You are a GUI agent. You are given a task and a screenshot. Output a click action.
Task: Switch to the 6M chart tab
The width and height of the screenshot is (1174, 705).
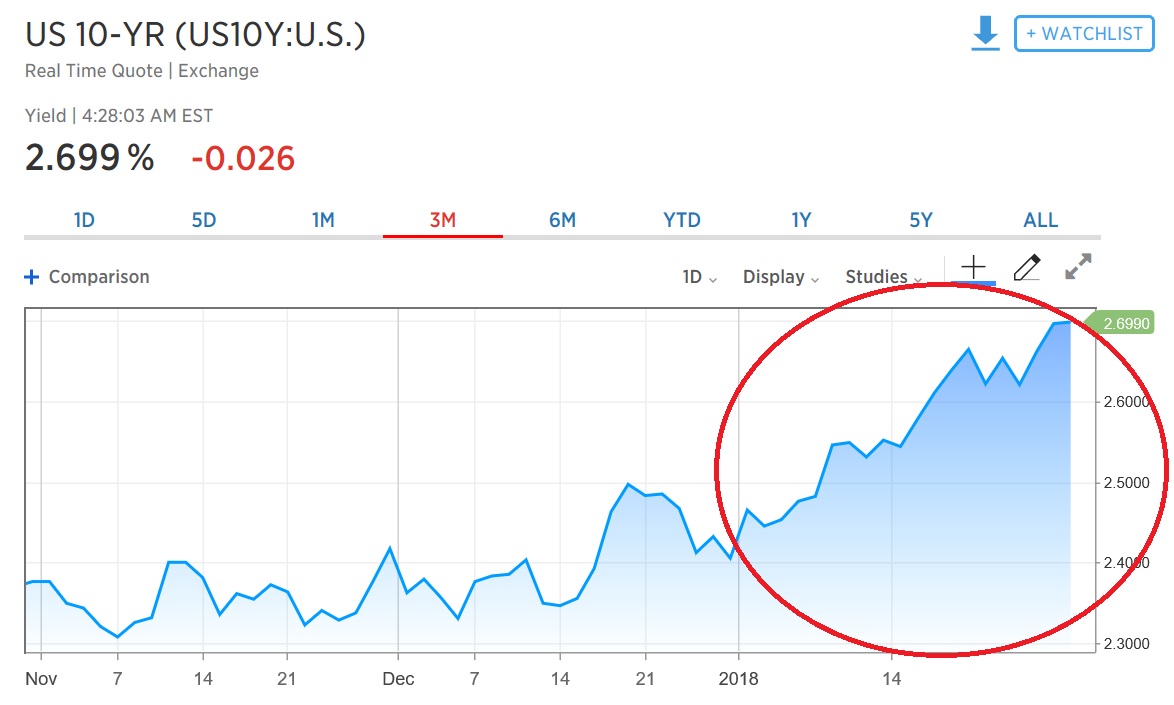(x=561, y=219)
